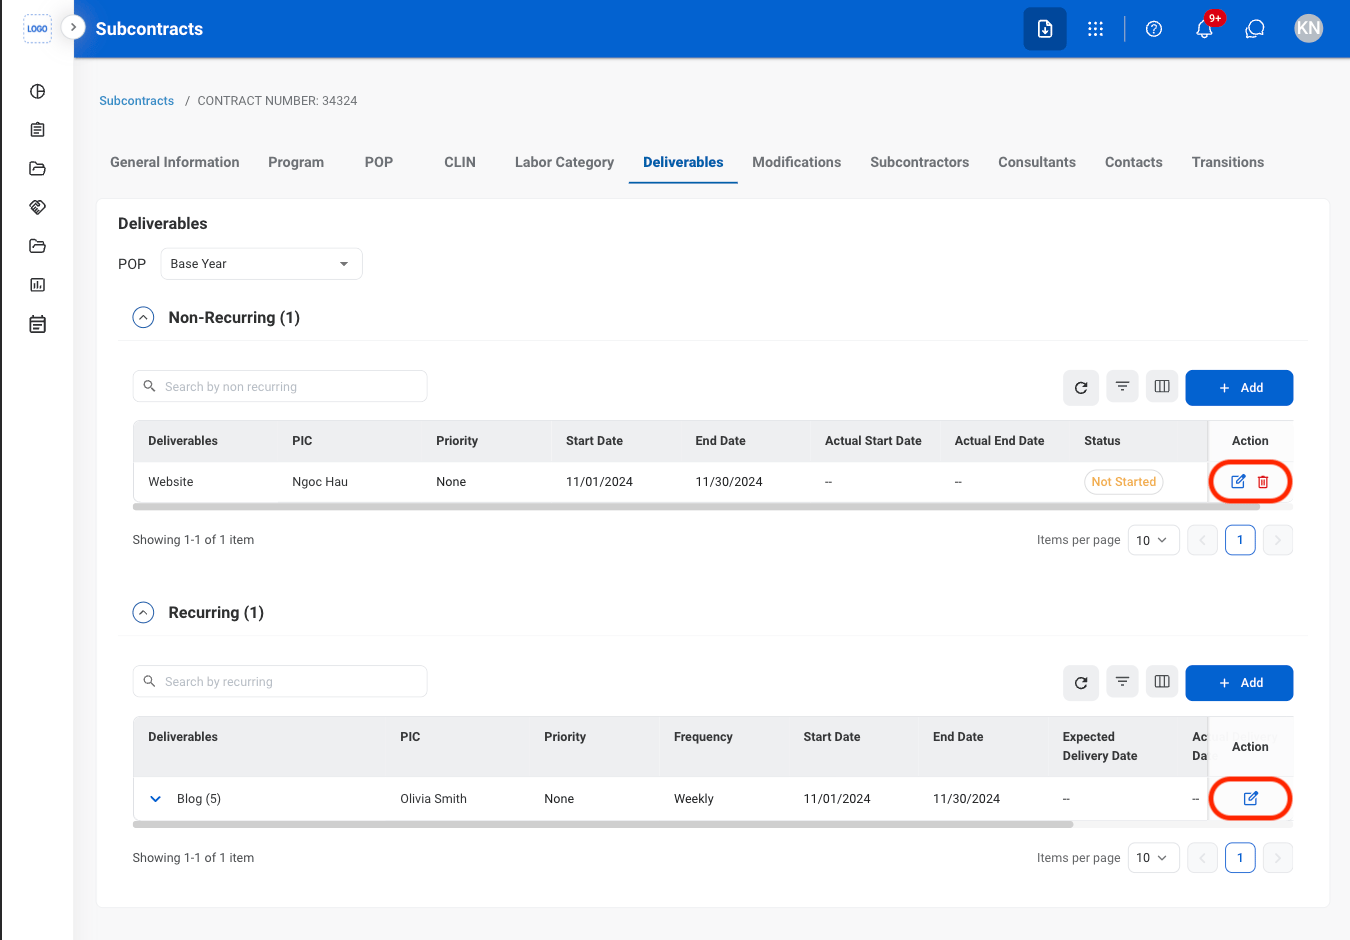Open the download document icon in header
The height and width of the screenshot is (940, 1350).
1045,29
